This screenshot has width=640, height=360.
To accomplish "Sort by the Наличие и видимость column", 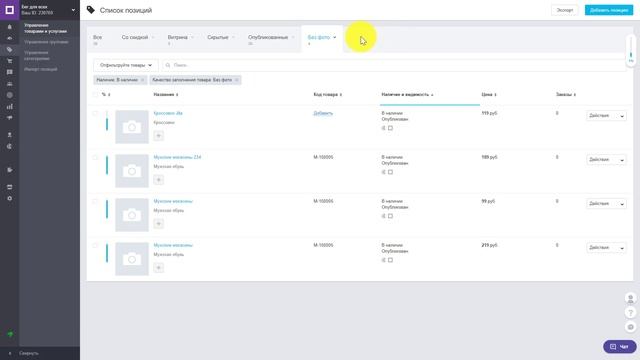I will coord(407,95).
